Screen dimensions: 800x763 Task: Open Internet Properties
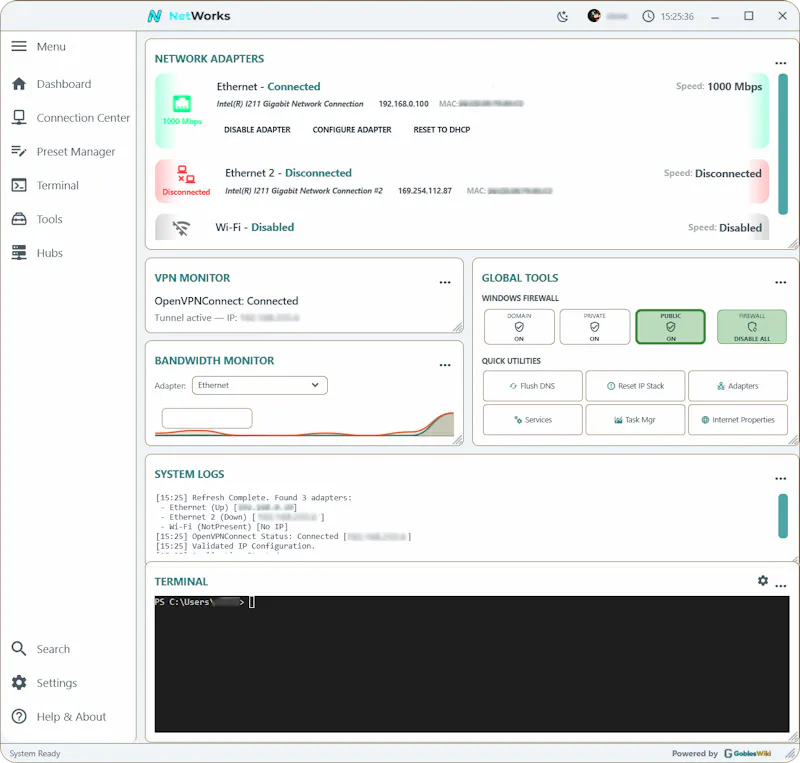pos(738,420)
